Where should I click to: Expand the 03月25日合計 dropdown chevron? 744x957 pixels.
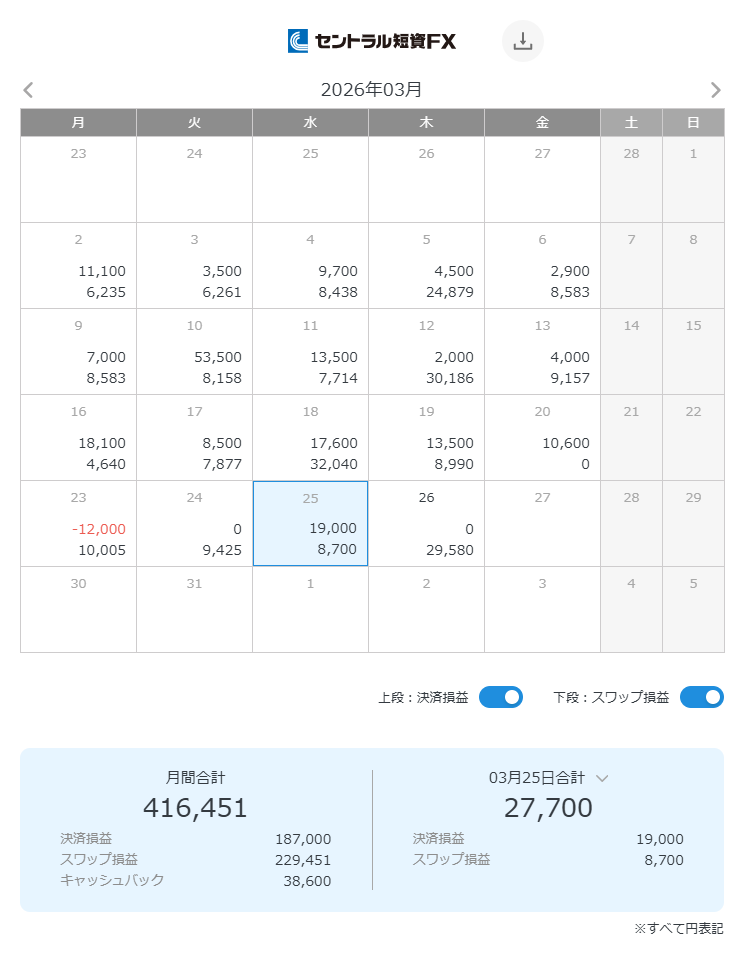pos(602,778)
